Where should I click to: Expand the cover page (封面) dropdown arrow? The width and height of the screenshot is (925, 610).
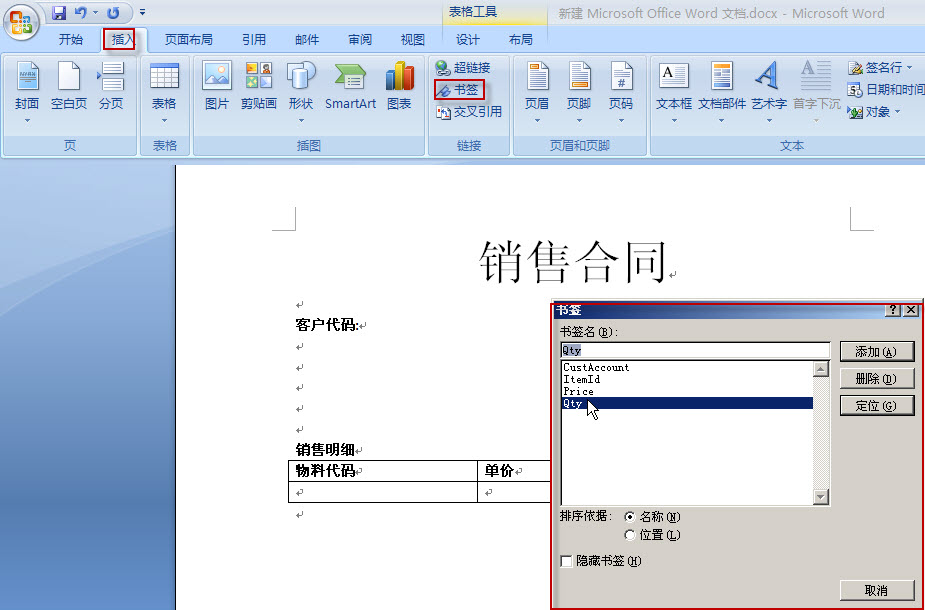pos(27,120)
